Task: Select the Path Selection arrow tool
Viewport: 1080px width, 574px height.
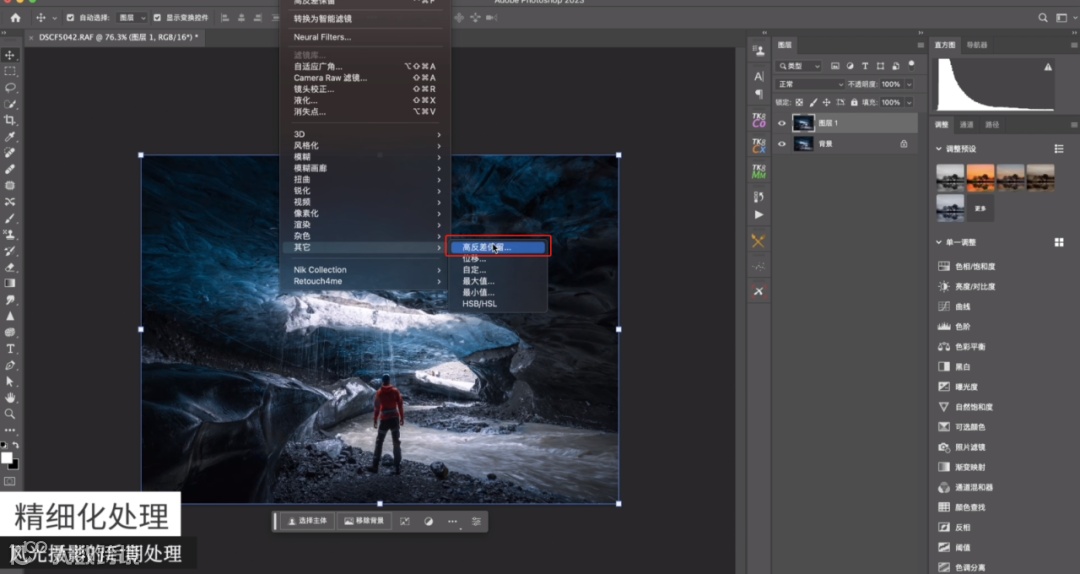Action: pyautogui.click(x=10, y=381)
